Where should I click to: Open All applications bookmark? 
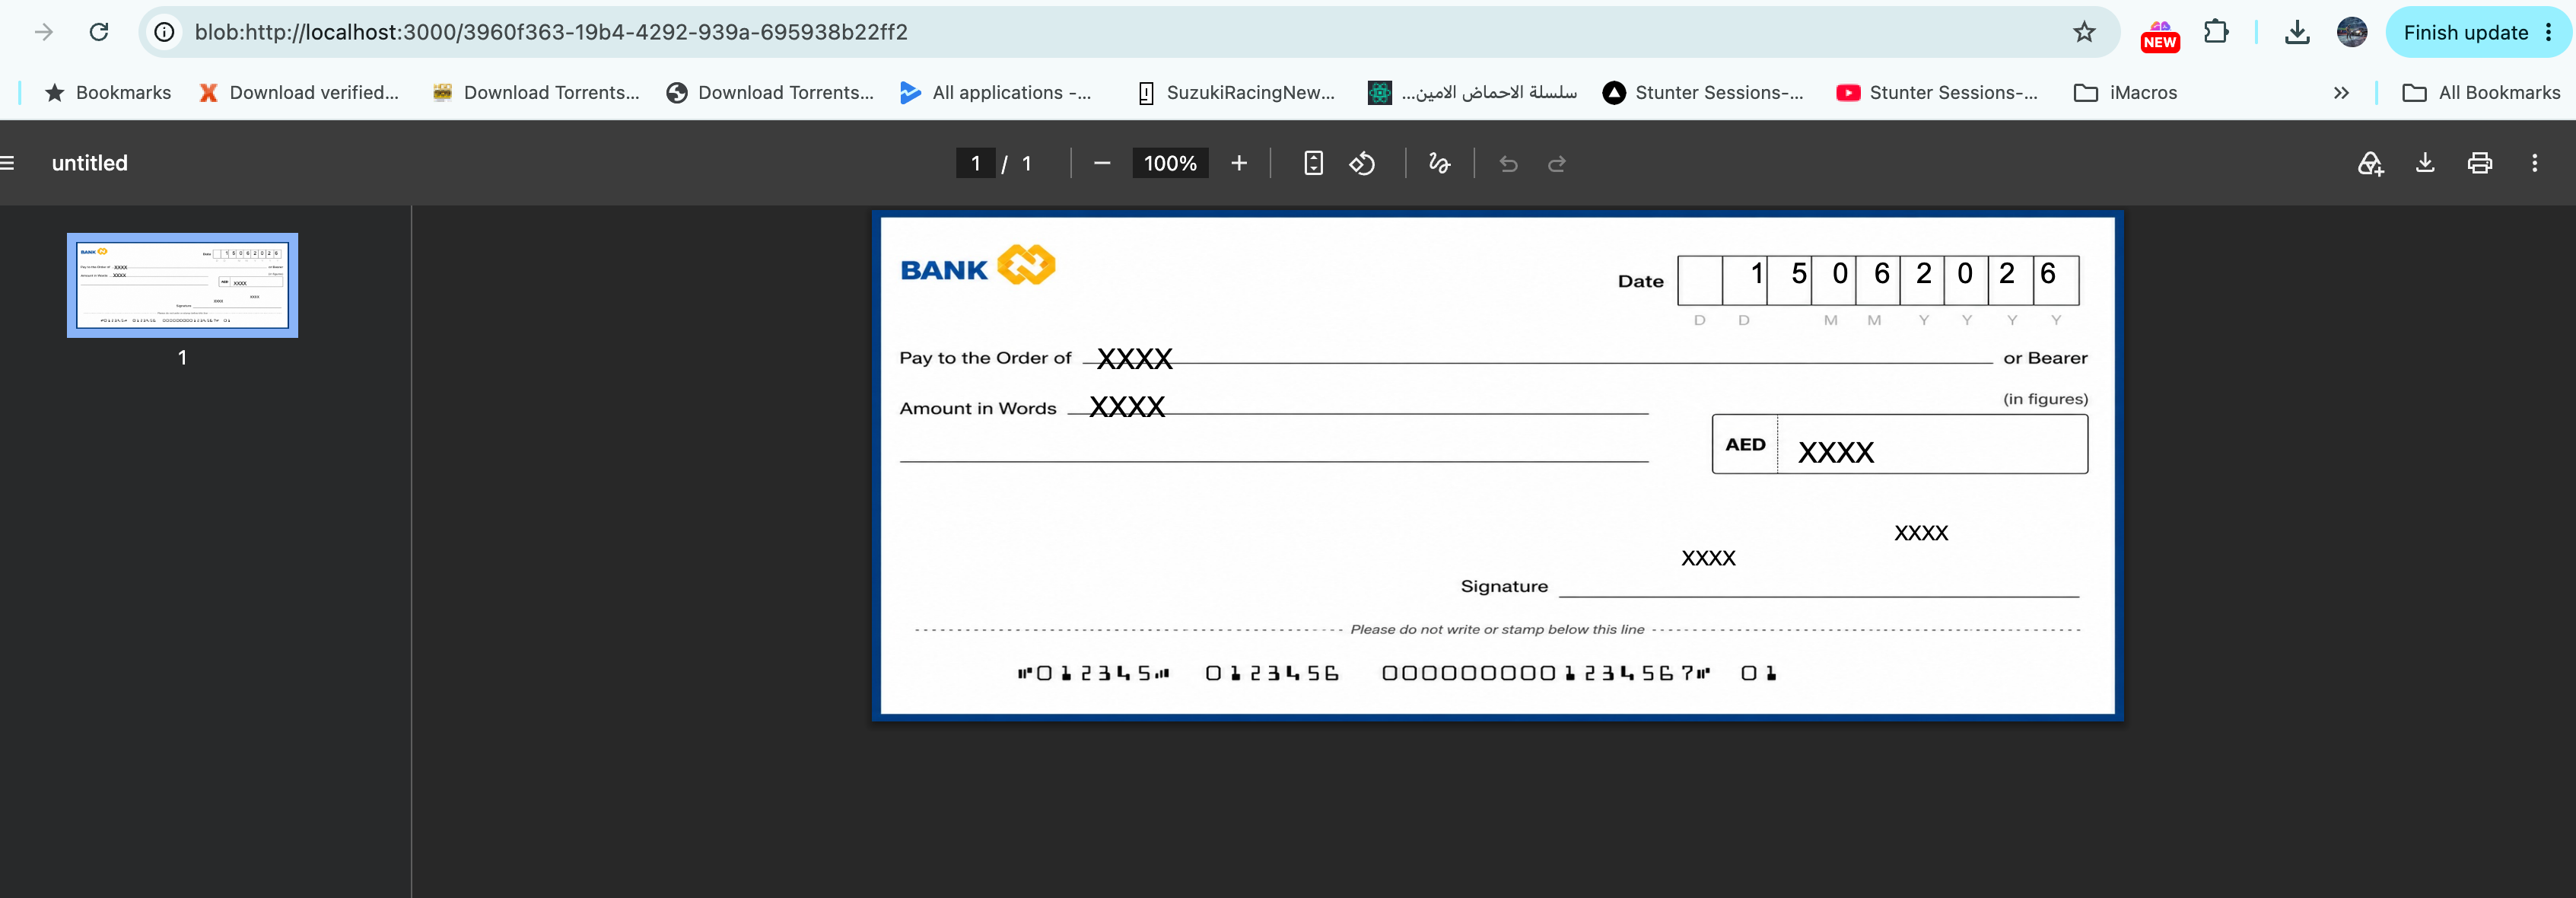(x=996, y=92)
